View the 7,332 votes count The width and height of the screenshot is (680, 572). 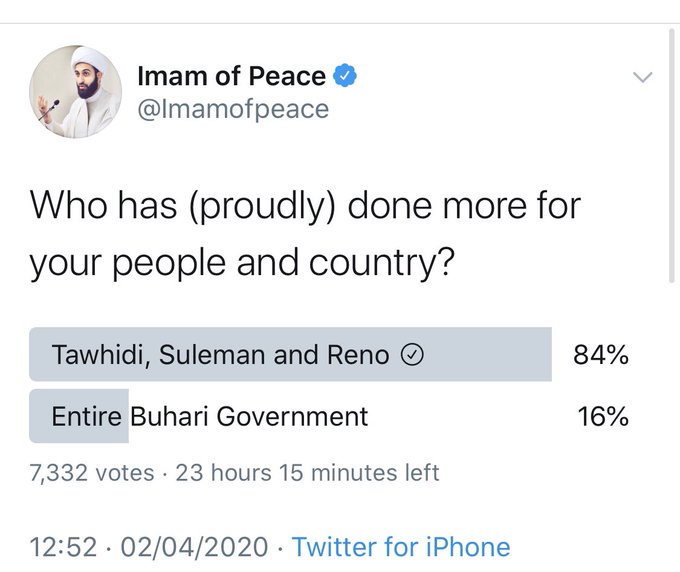coord(92,473)
